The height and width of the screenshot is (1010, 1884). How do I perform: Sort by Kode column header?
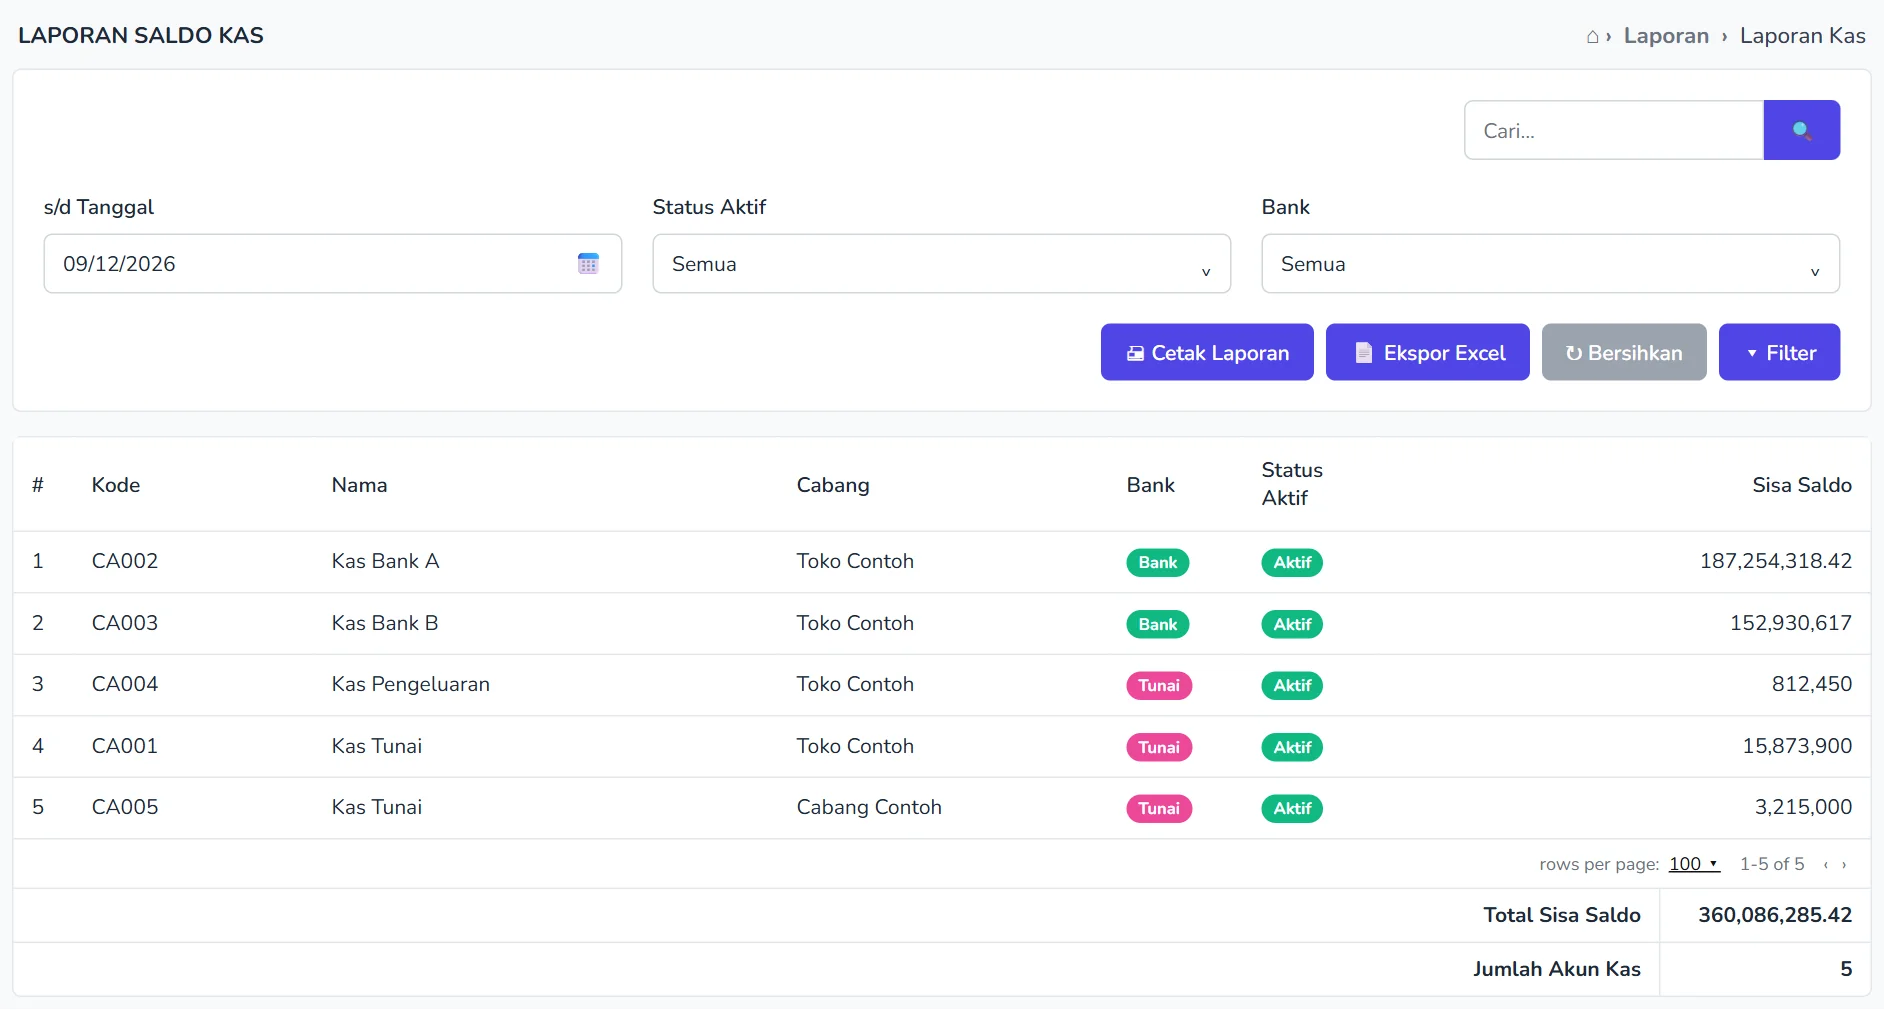116,485
